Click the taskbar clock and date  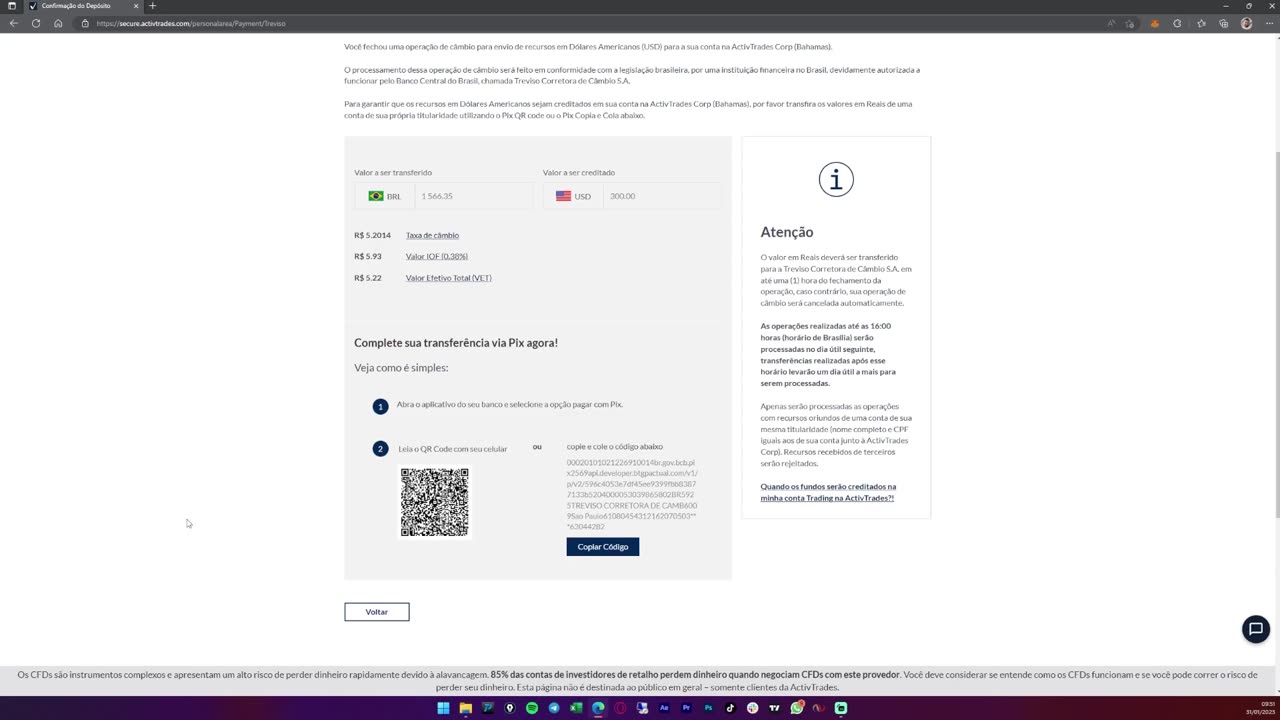1260,708
